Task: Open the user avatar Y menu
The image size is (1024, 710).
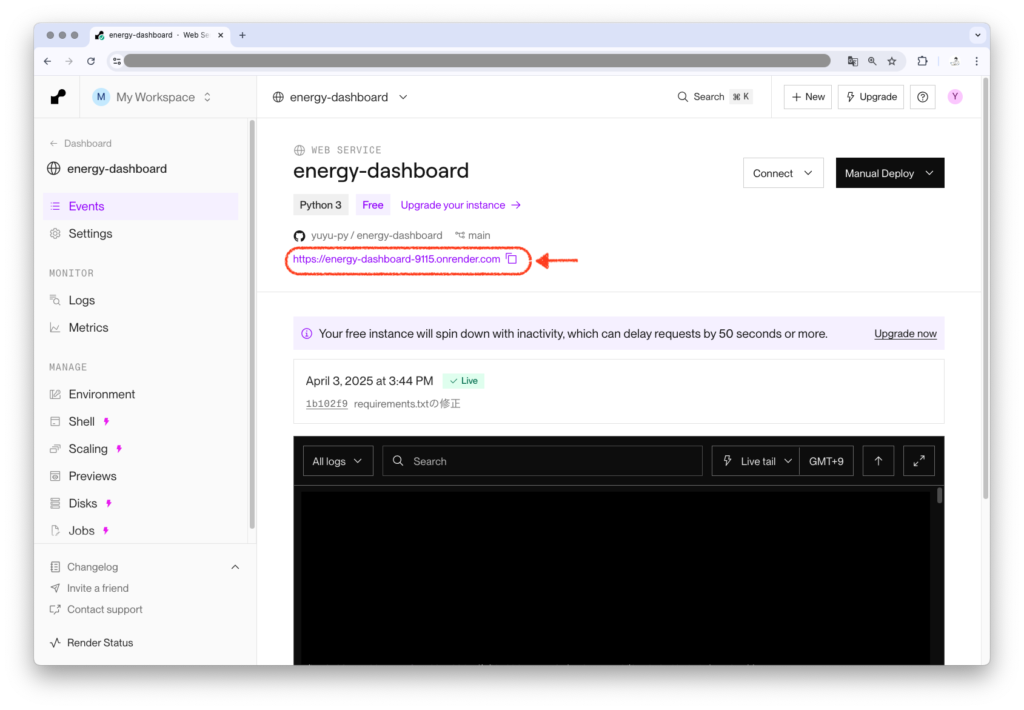Action: click(955, 97)
